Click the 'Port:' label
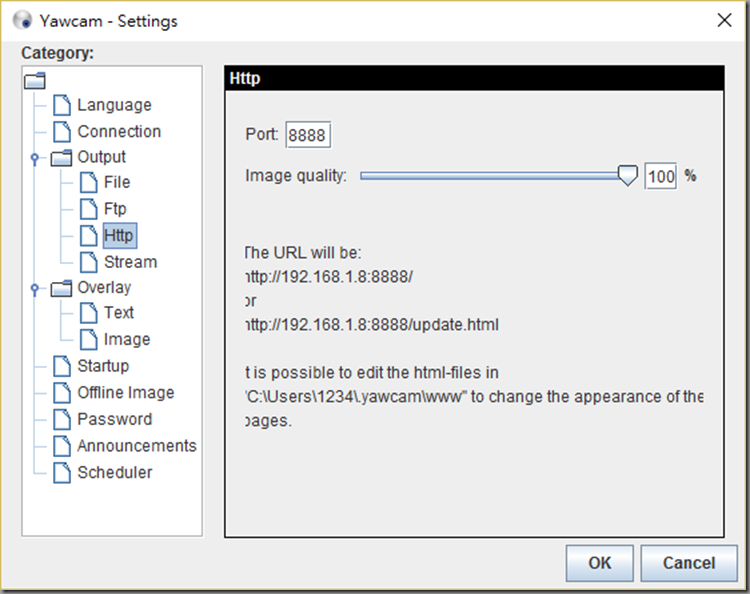Viewport: 750px width, 594px height. [262, 134]
